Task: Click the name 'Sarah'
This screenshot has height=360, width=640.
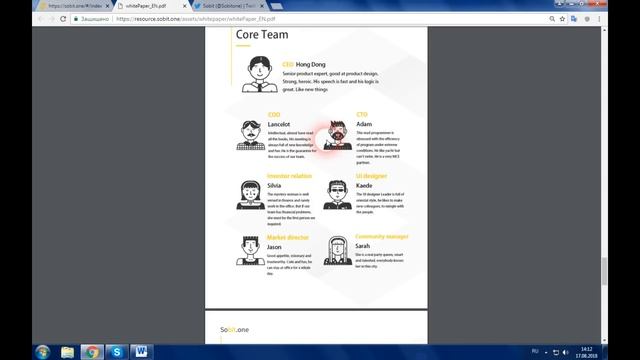Action: 362,246
